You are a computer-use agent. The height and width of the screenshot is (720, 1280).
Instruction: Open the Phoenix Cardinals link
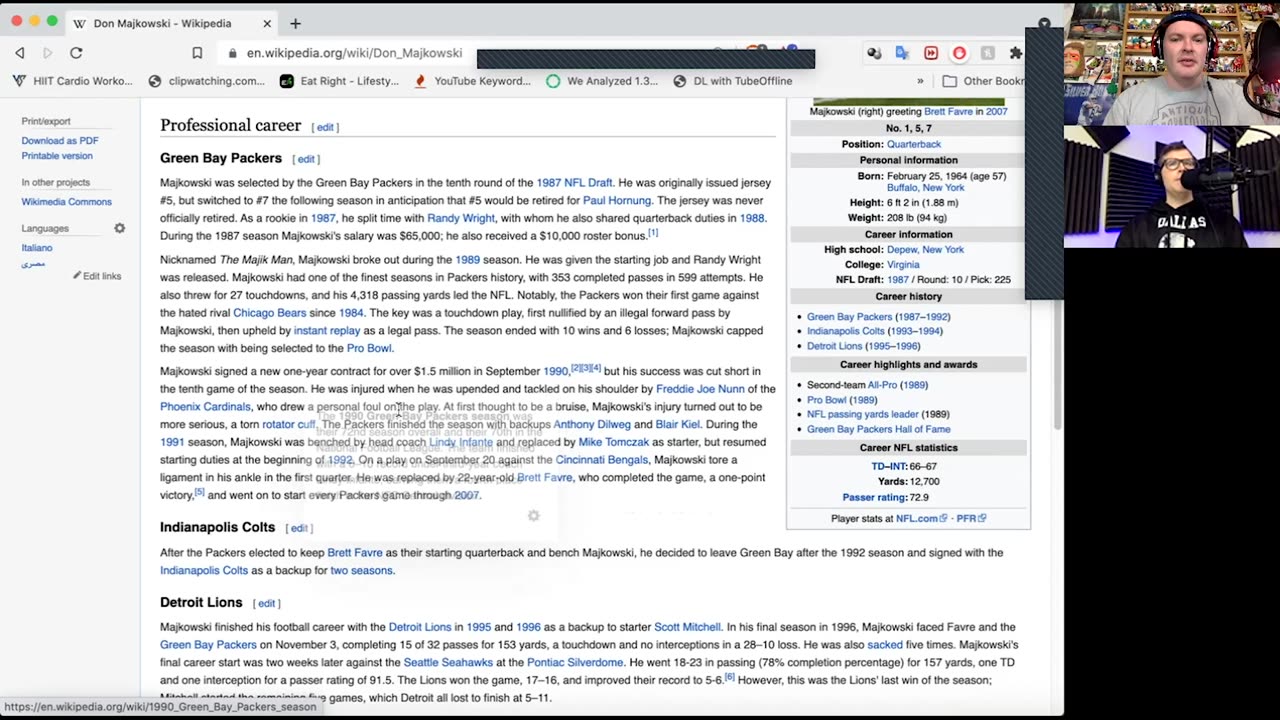click(x=205, y=407)
